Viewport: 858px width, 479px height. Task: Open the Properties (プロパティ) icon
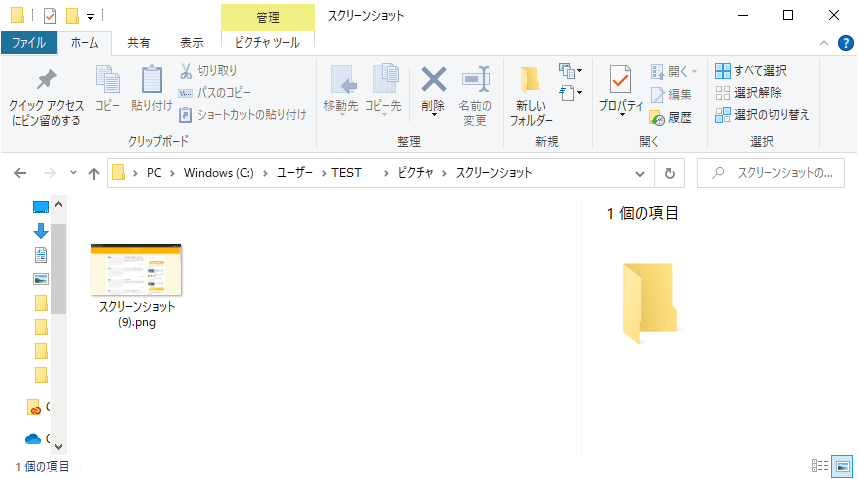tap(621, 80)
